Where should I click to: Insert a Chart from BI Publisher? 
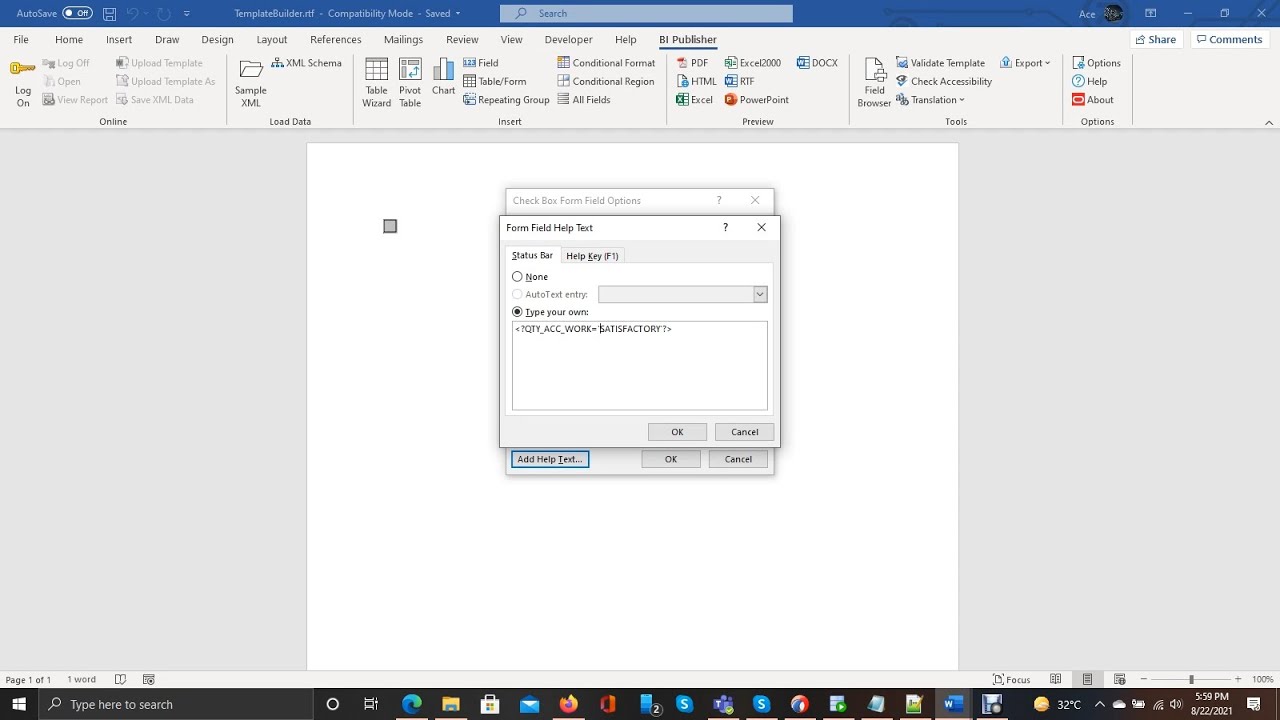(x=443, y=77)
